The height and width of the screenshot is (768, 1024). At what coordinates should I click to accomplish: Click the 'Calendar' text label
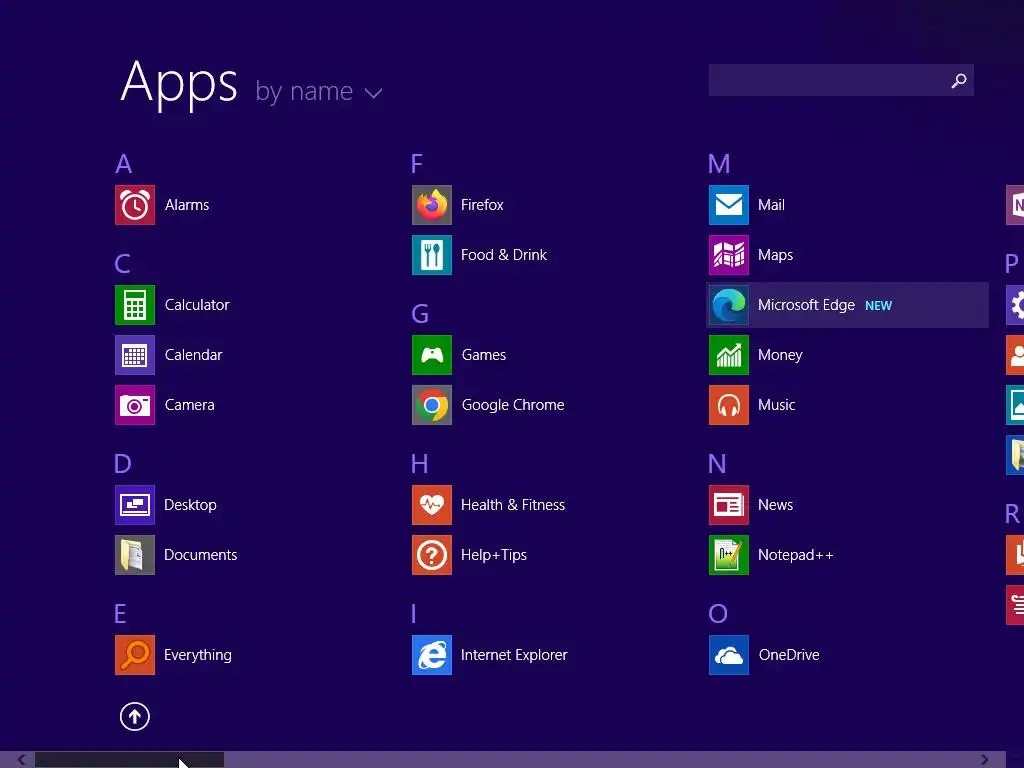tap(193, 355)
